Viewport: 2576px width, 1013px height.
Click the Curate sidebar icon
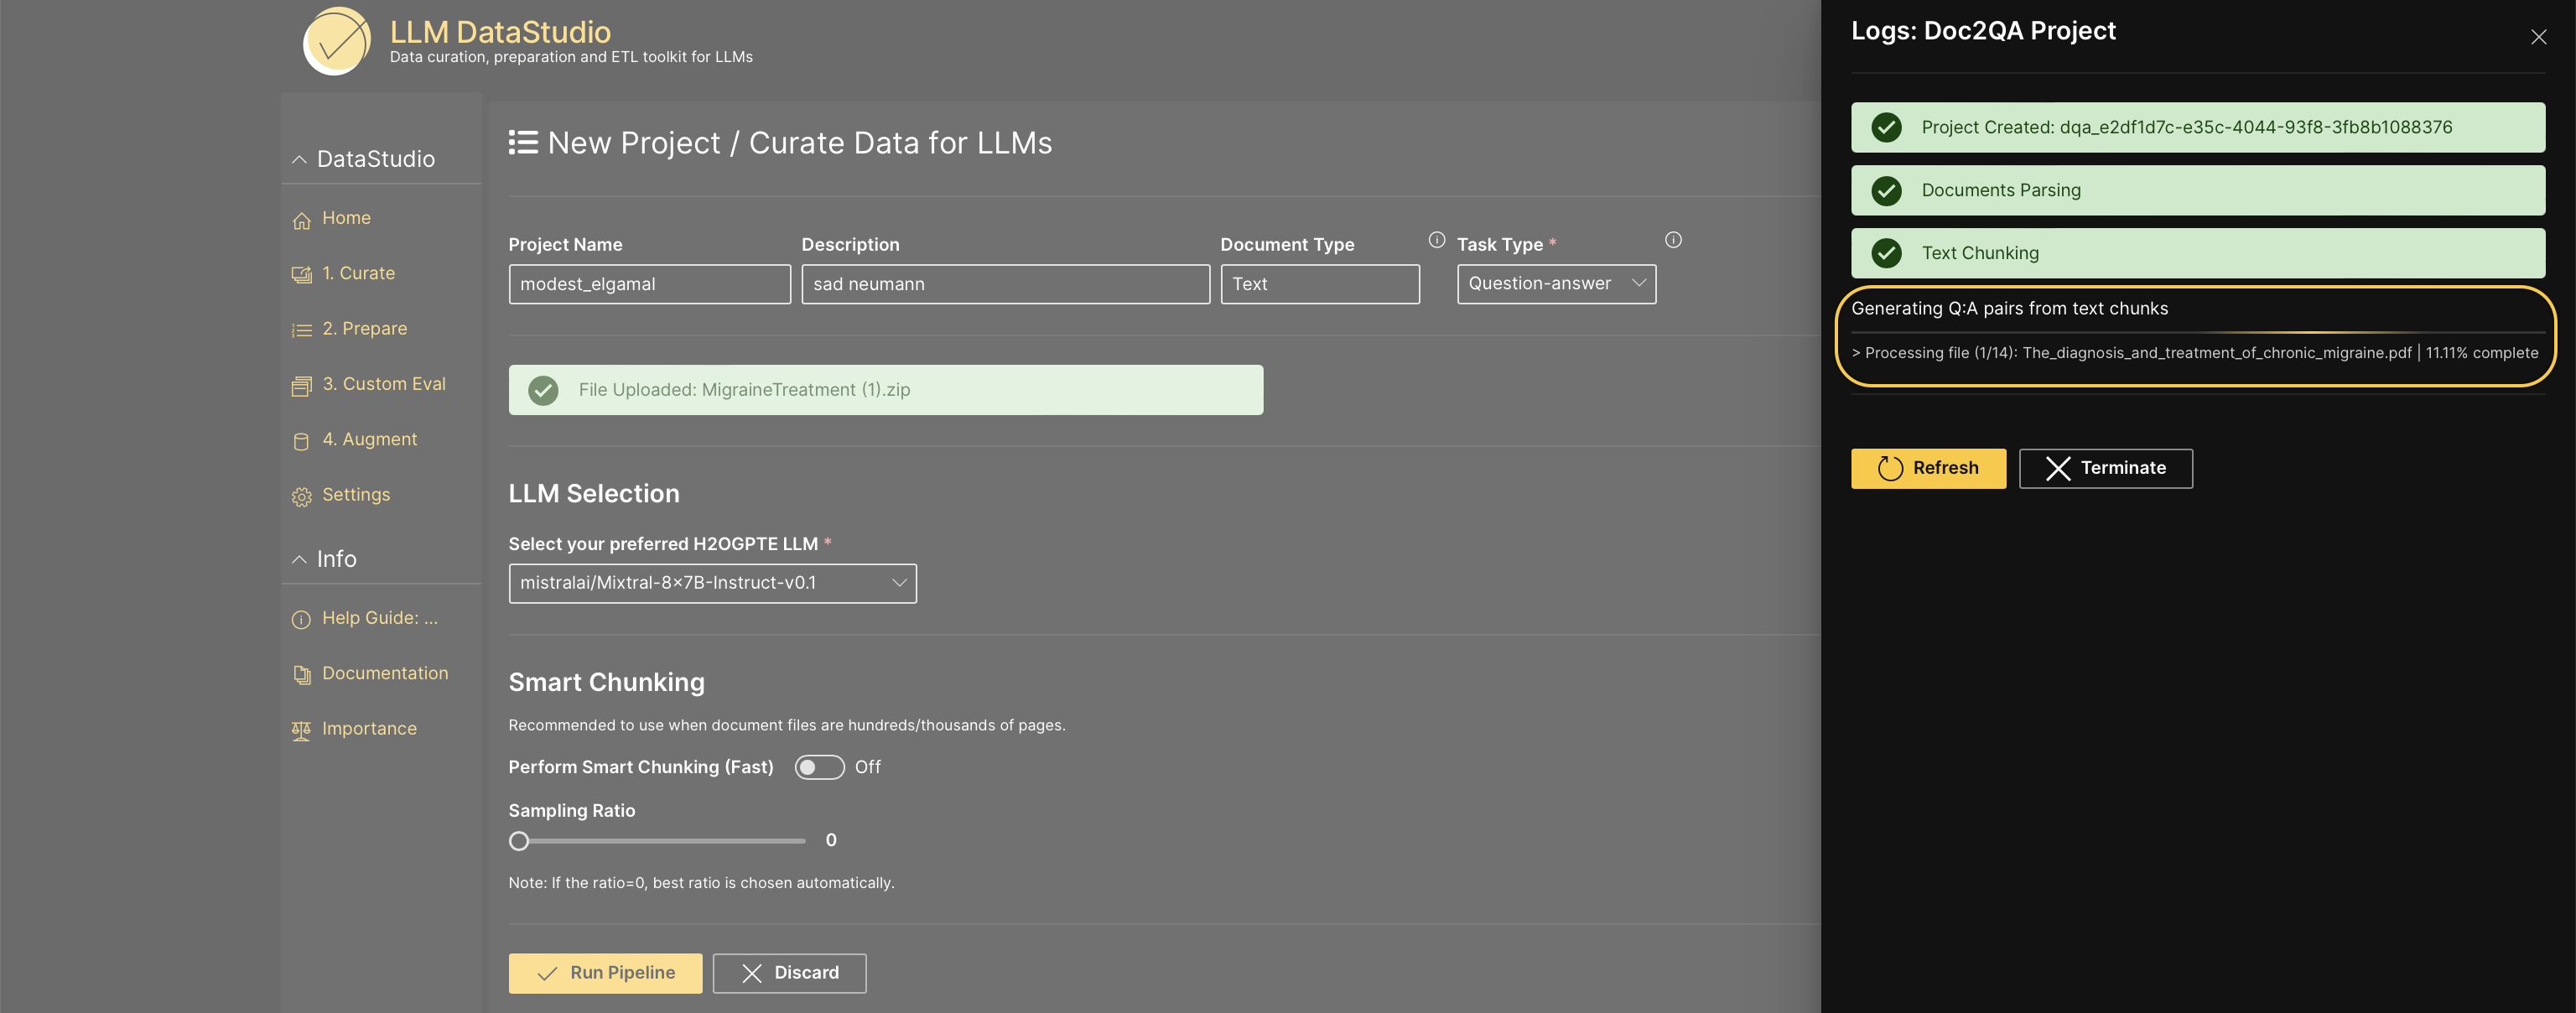(x=301, y=275)
